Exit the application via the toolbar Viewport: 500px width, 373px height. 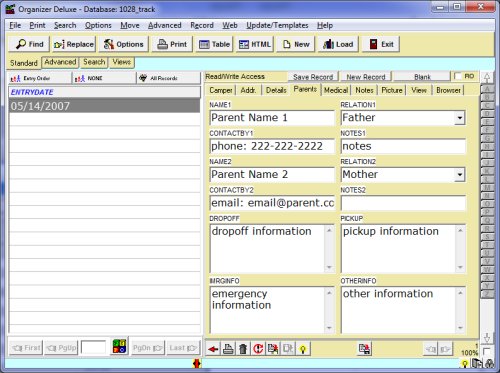381,44
